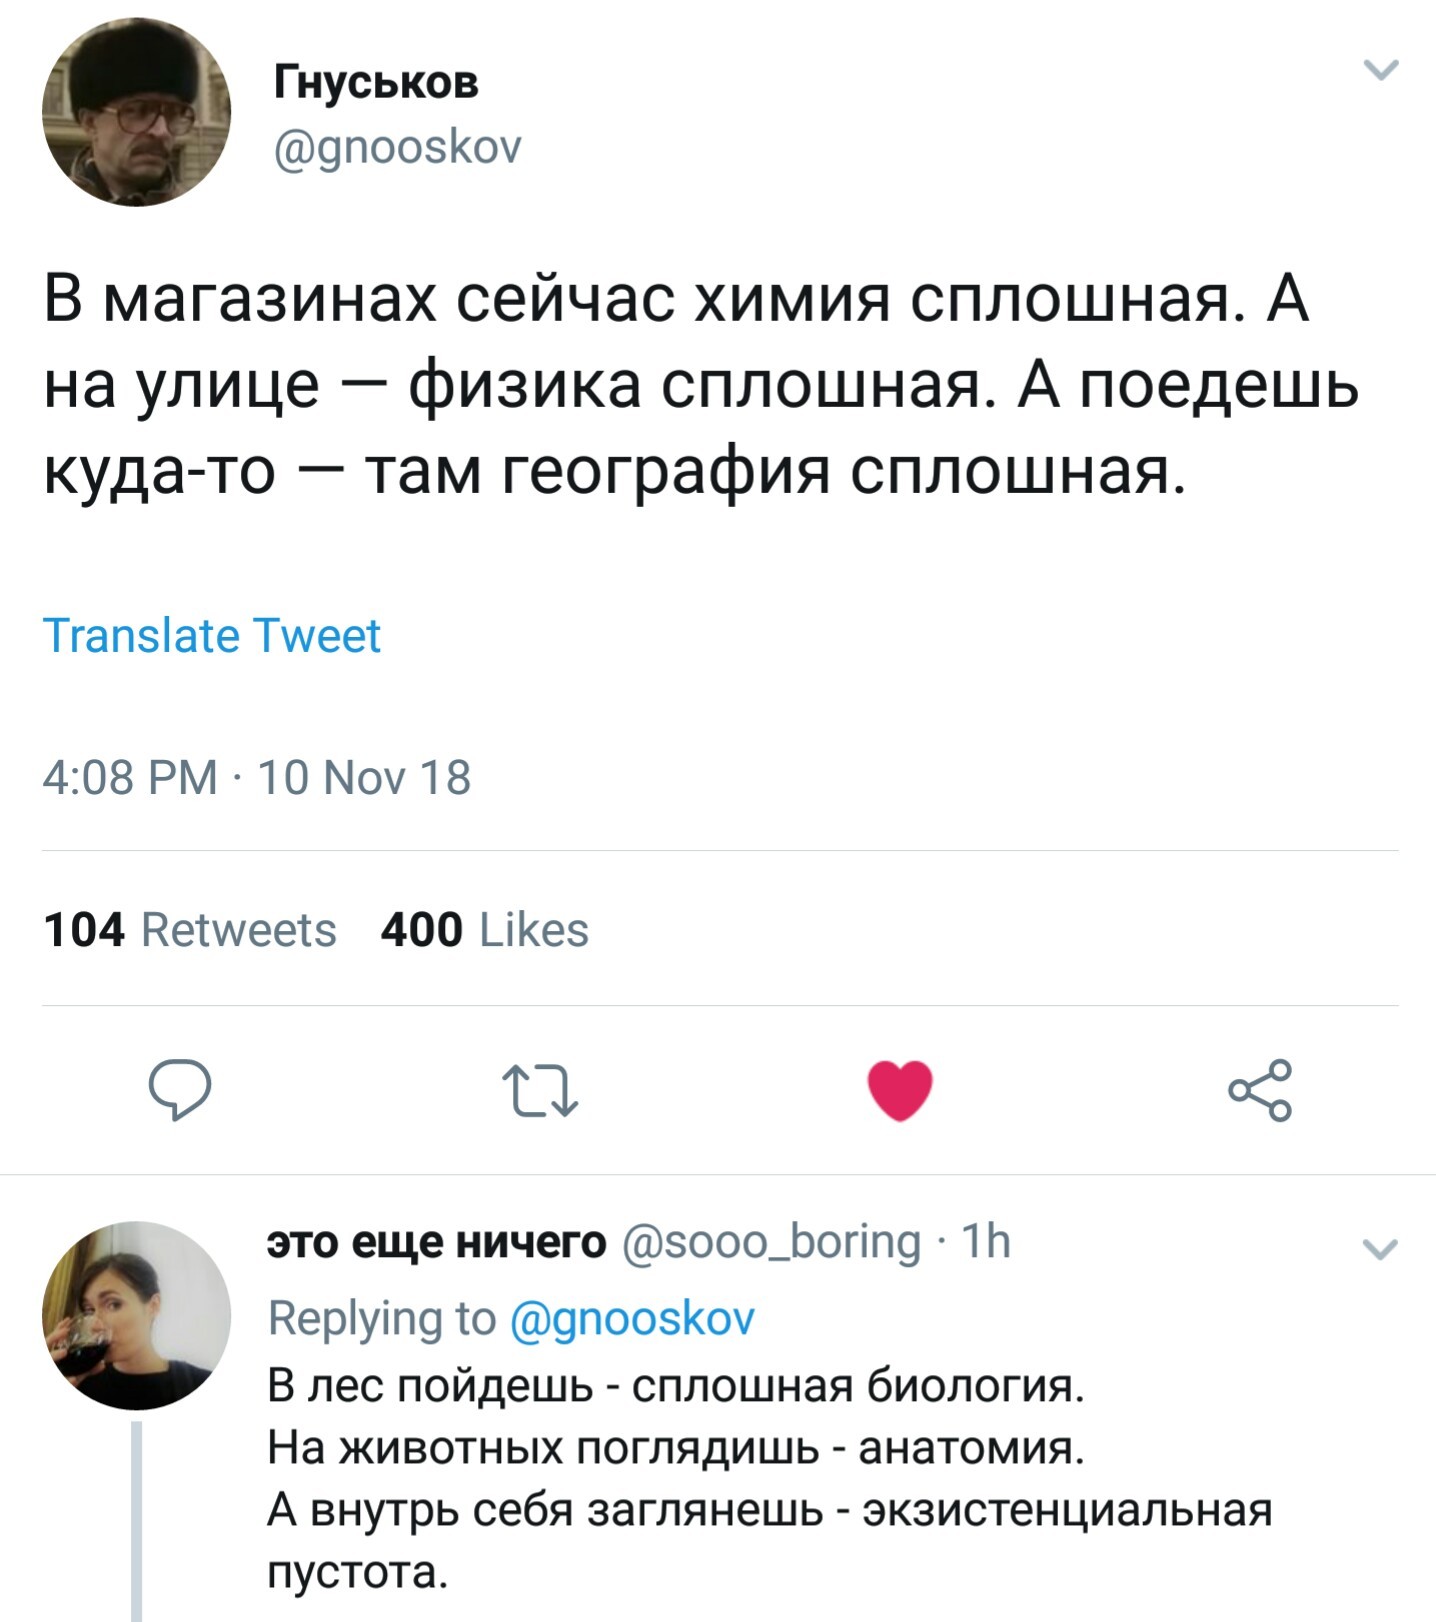View the 400 Likes list
Screen dimensions: 1436x1622
(x=485, y=930)
